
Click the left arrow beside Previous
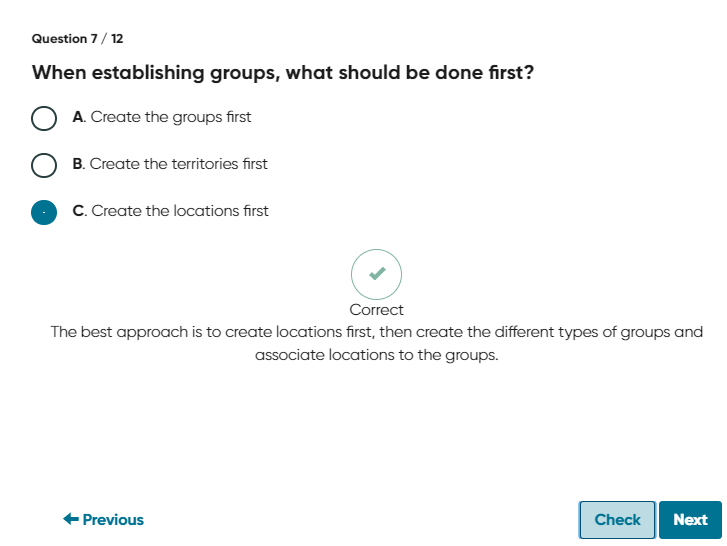click(71, 519)
